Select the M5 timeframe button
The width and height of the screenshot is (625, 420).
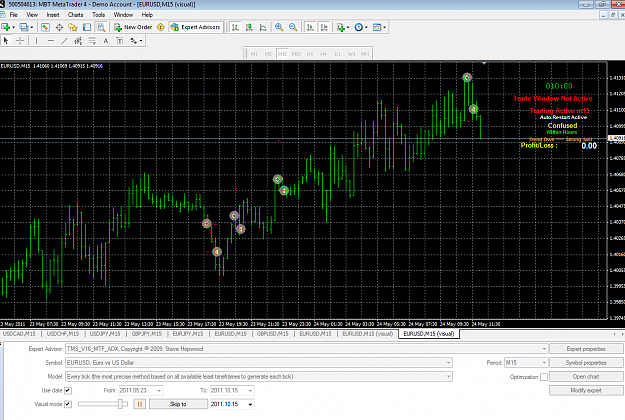(268, 54)
